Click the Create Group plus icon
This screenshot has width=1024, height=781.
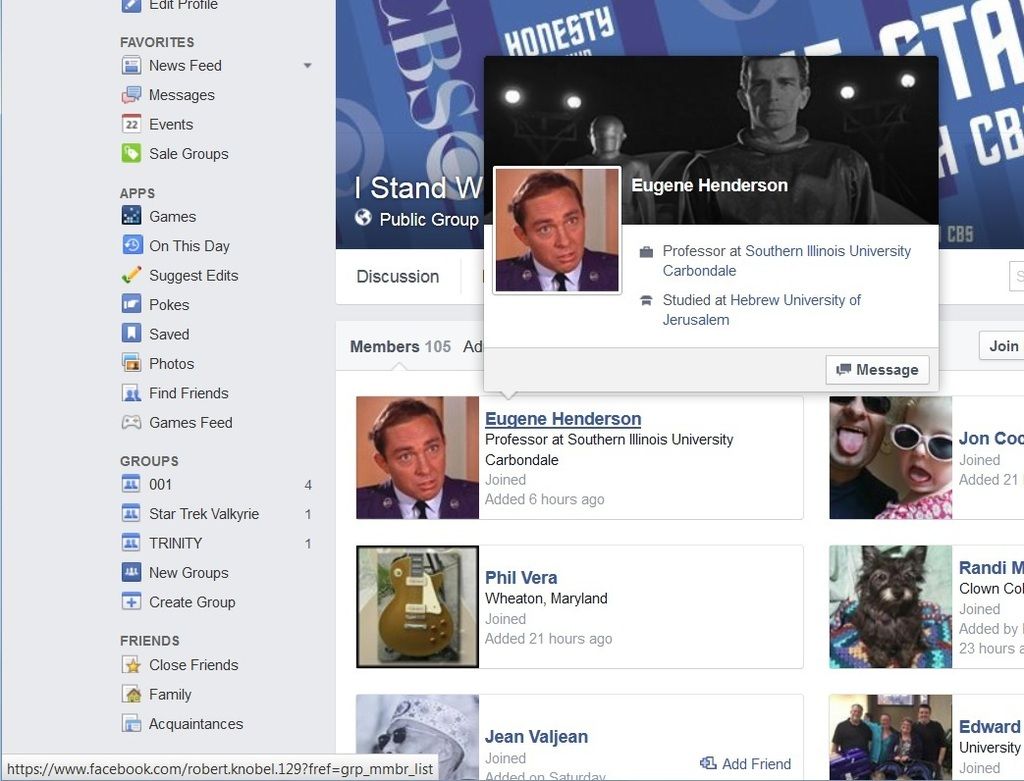coord(131,602)
